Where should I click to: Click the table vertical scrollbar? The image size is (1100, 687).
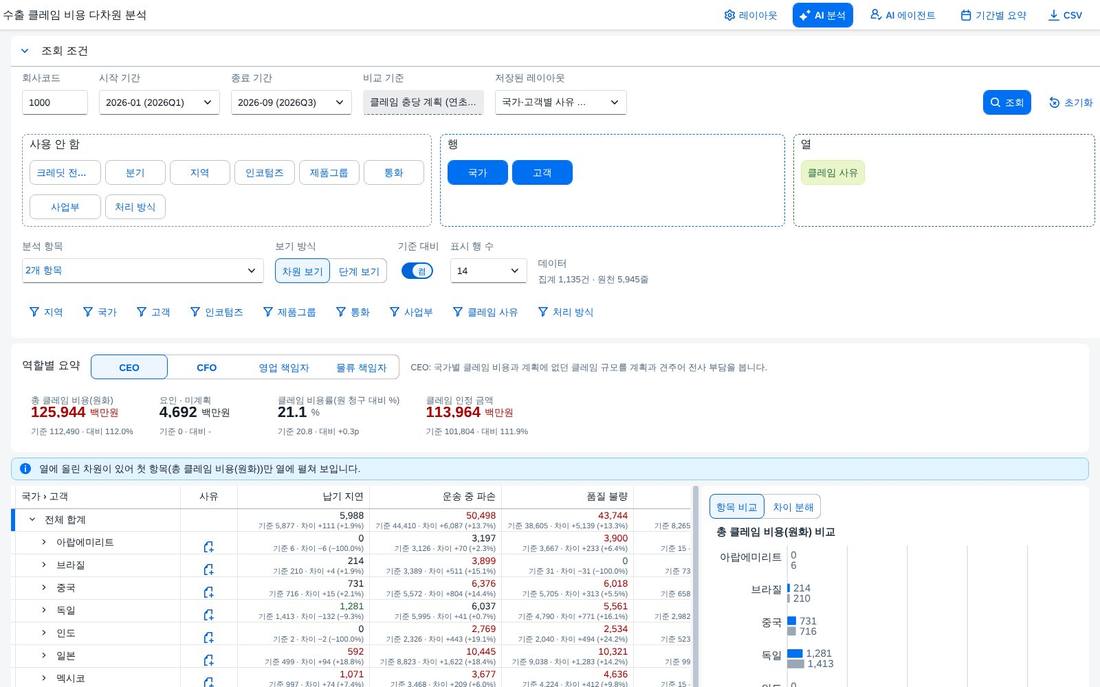[695, 586]
